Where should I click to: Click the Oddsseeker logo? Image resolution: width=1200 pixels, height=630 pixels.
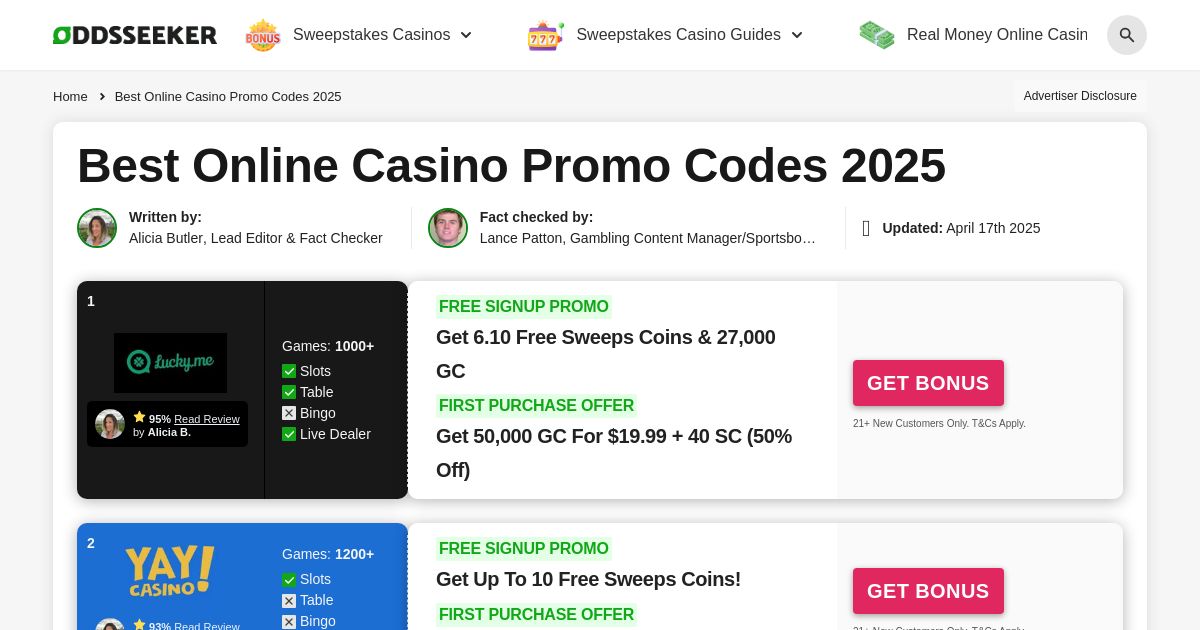(134, 34)
